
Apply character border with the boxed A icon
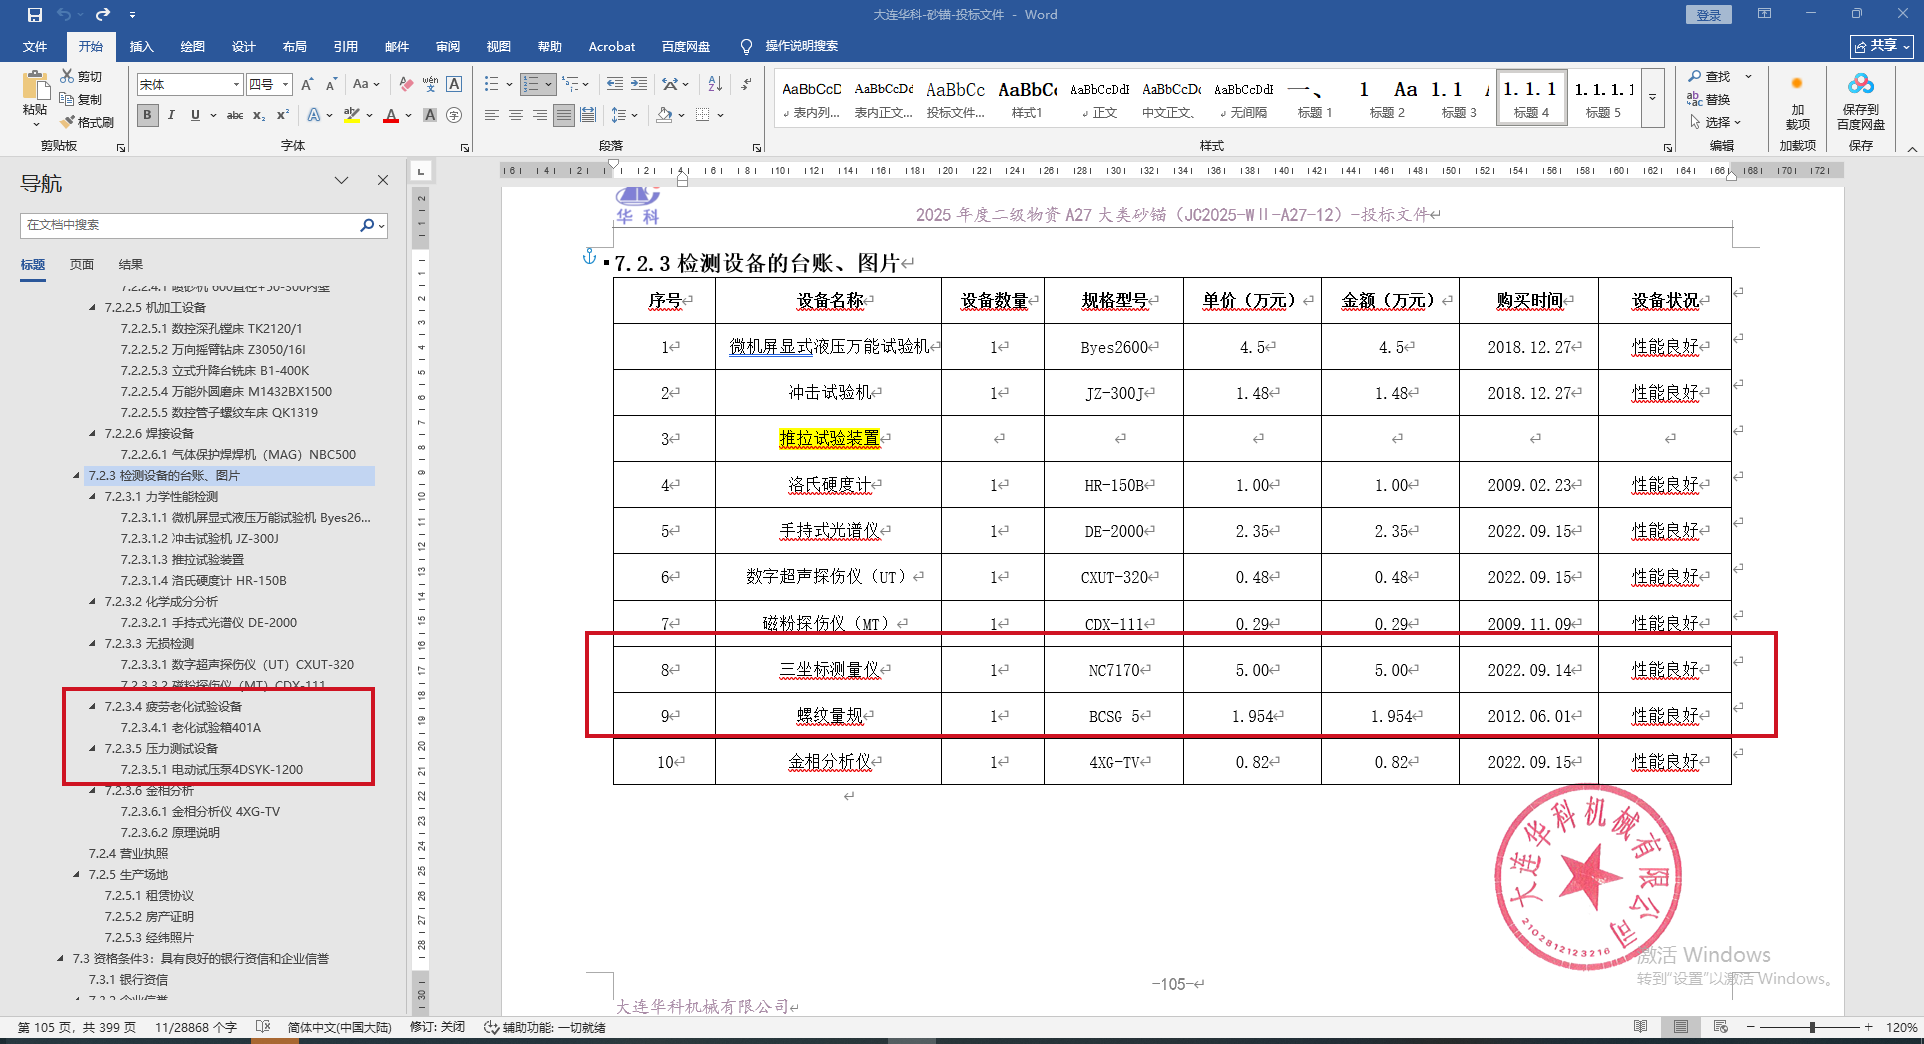point(454,85)
